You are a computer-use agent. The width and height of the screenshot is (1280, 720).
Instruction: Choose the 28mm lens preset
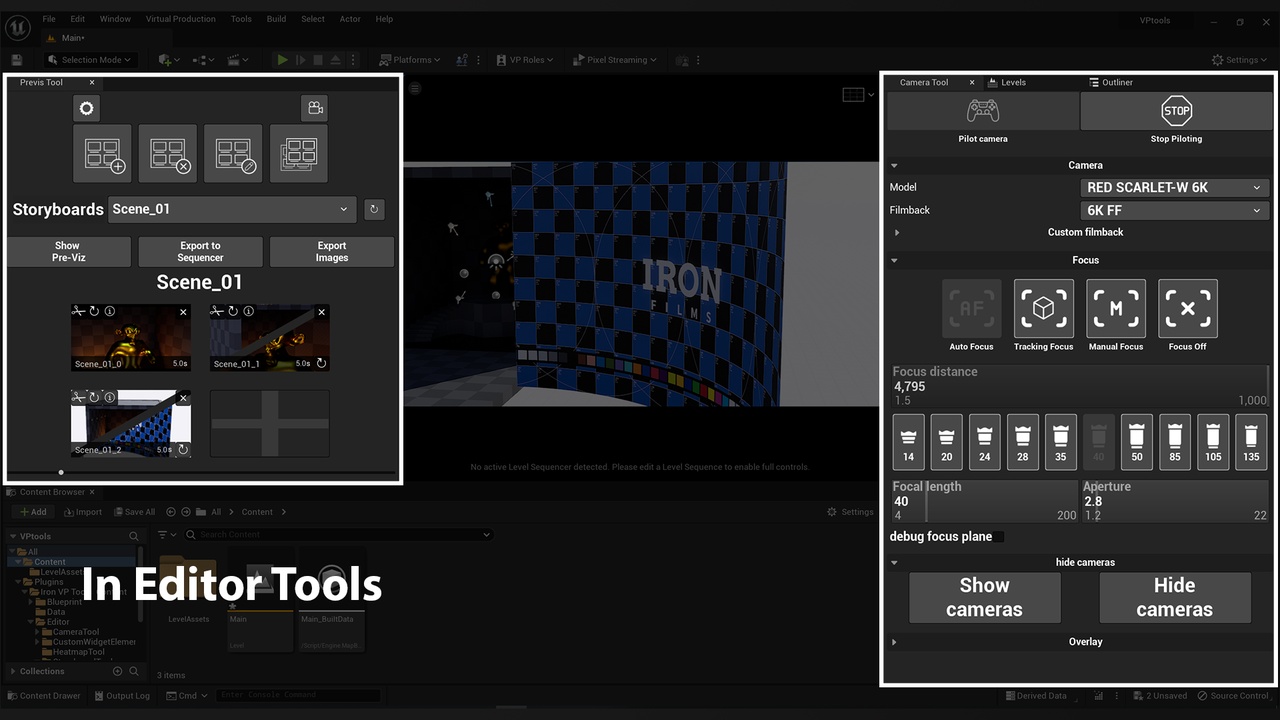pos(1022,442)
